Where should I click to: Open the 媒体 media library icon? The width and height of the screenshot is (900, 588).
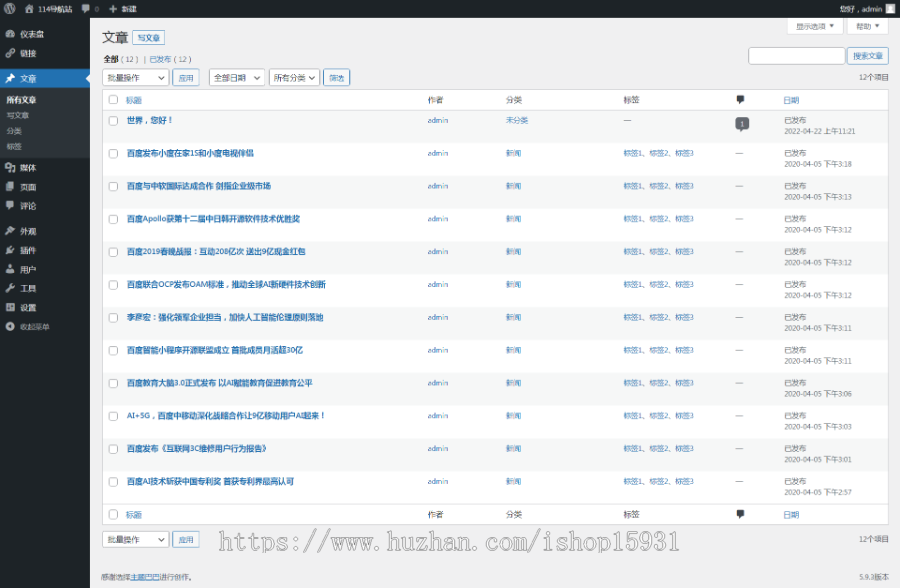[10, 168]
